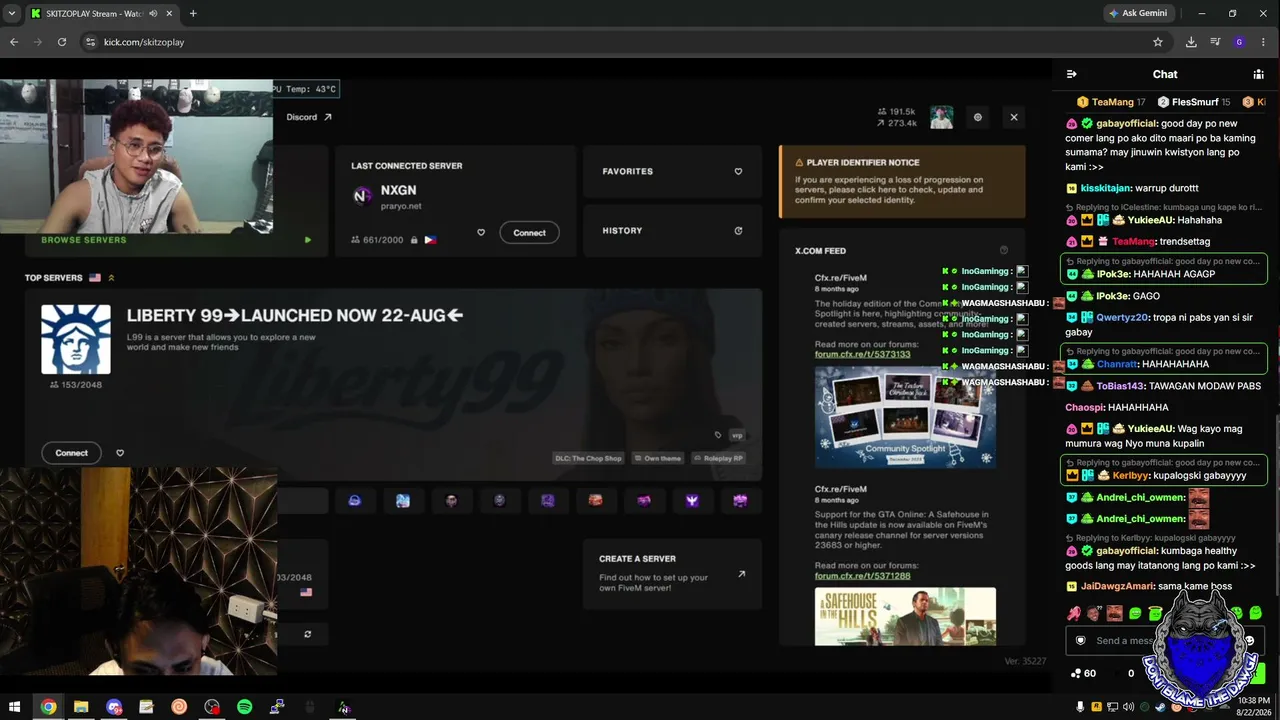The width and height of the screenshot is (1280, 720).
Task: Select the ninth server icon in the carousel
Action: [740, 501]
